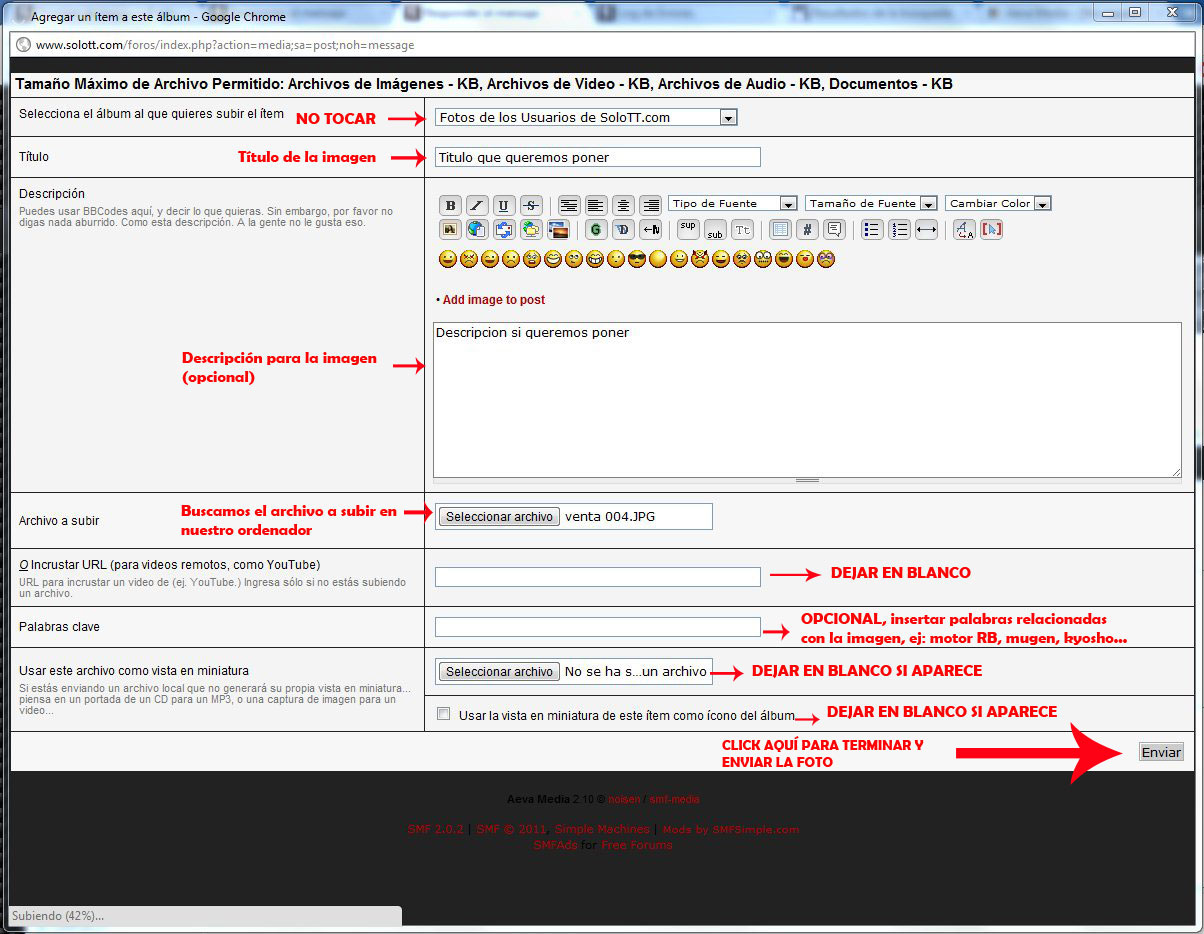
Task: Focus the Incrustar URL input field
Action: (x=598, y=577)
